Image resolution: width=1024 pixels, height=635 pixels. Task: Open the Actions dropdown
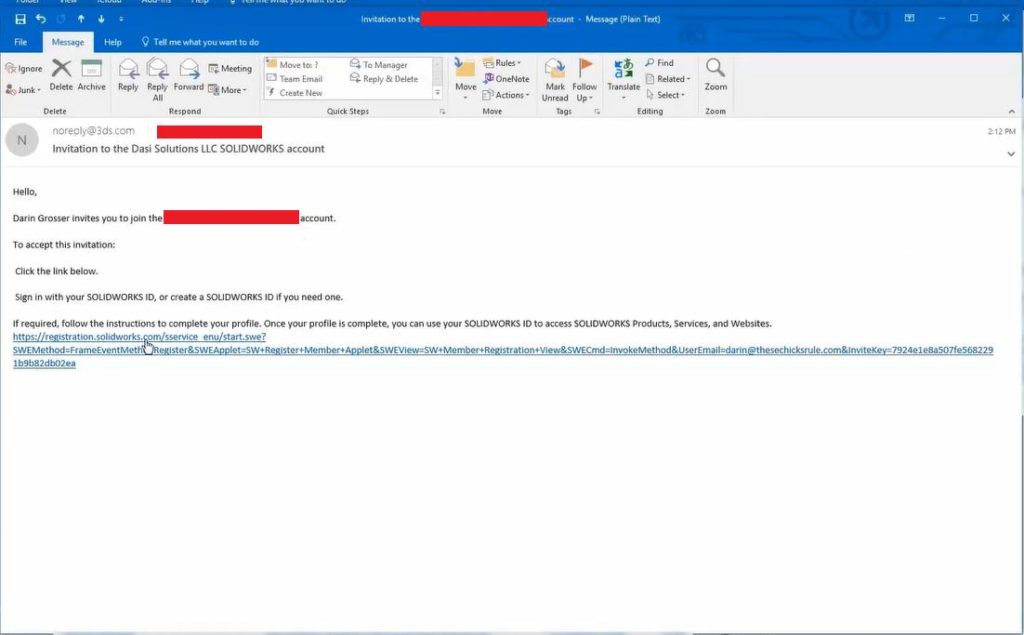(x=506, y=95)
